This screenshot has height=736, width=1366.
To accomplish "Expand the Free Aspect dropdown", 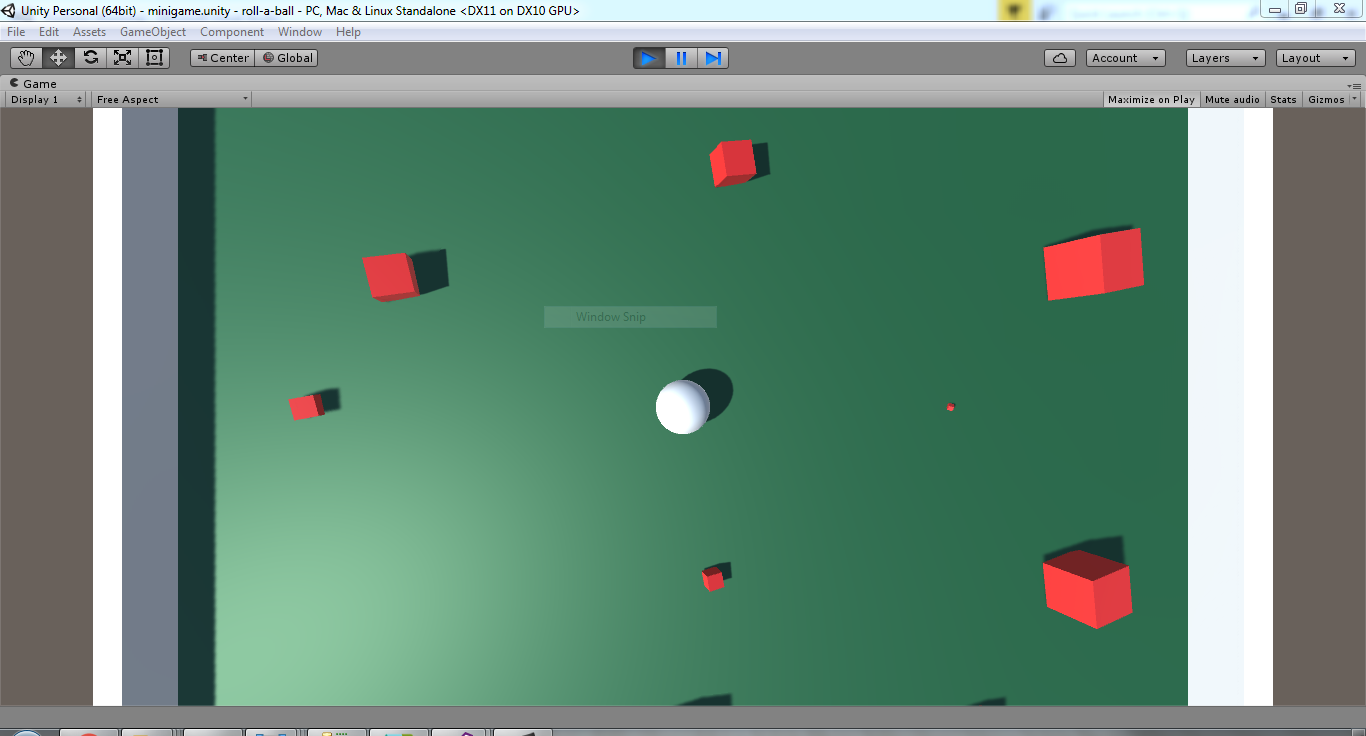I will point(171,99).
